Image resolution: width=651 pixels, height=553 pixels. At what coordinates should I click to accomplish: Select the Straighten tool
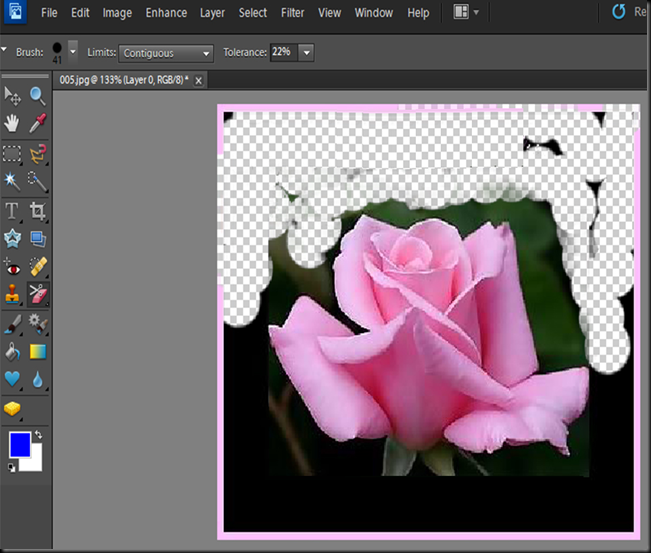(37, 239)
